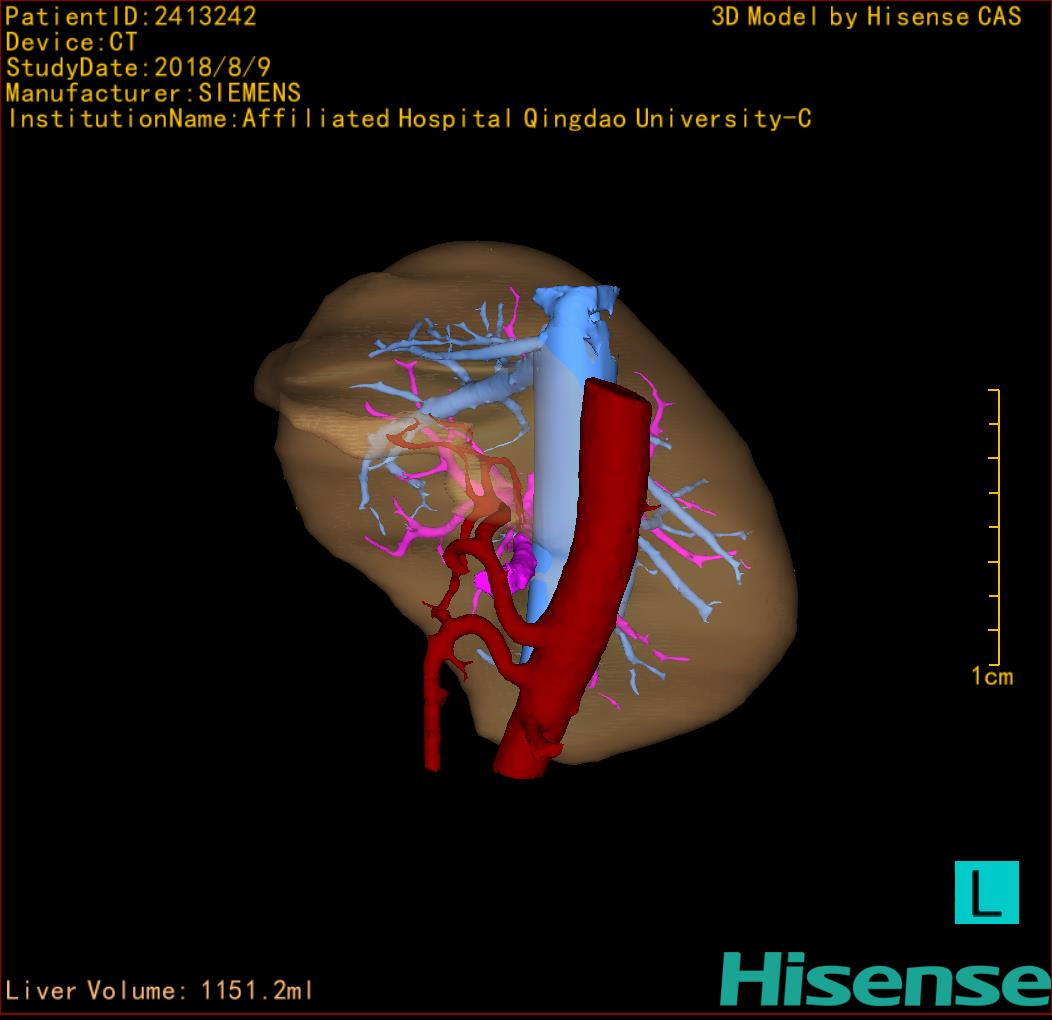This screenshot has height=1020, width=1052.
Task: Click the PatientID:2413242 text
Action: click(130, 16)
